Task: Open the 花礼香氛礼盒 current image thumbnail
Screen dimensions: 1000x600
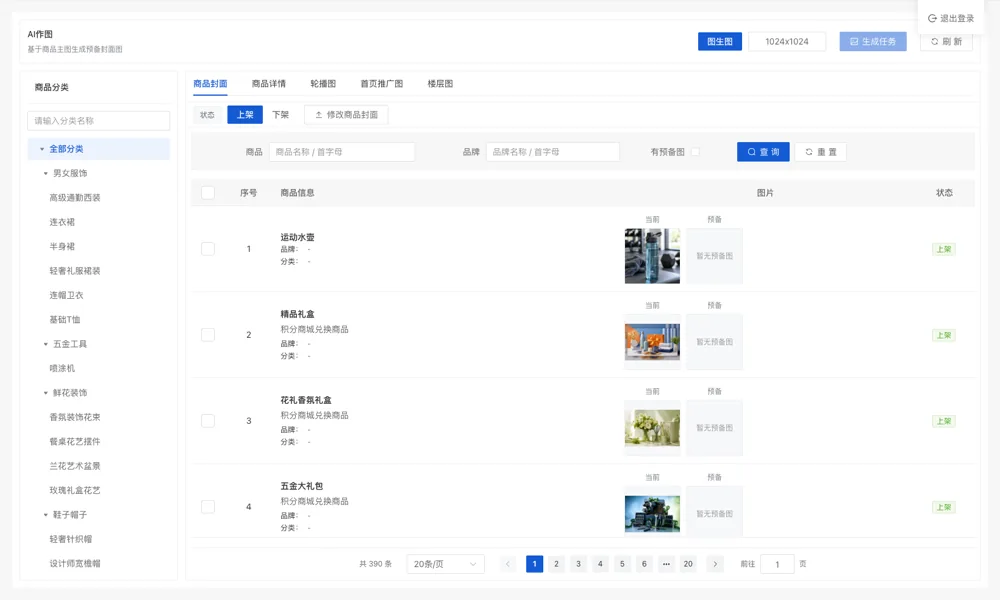Action: coord(652,427)
